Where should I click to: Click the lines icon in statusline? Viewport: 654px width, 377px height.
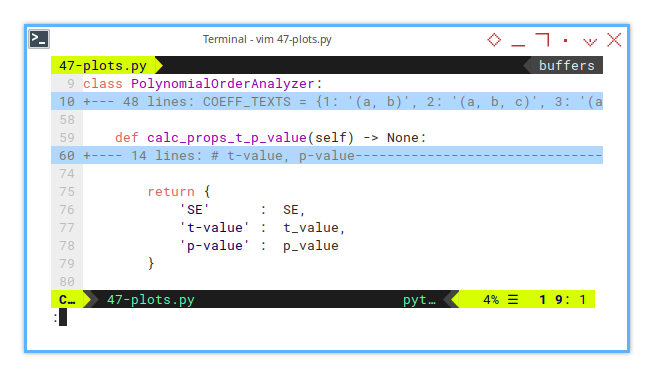(513, 299)
